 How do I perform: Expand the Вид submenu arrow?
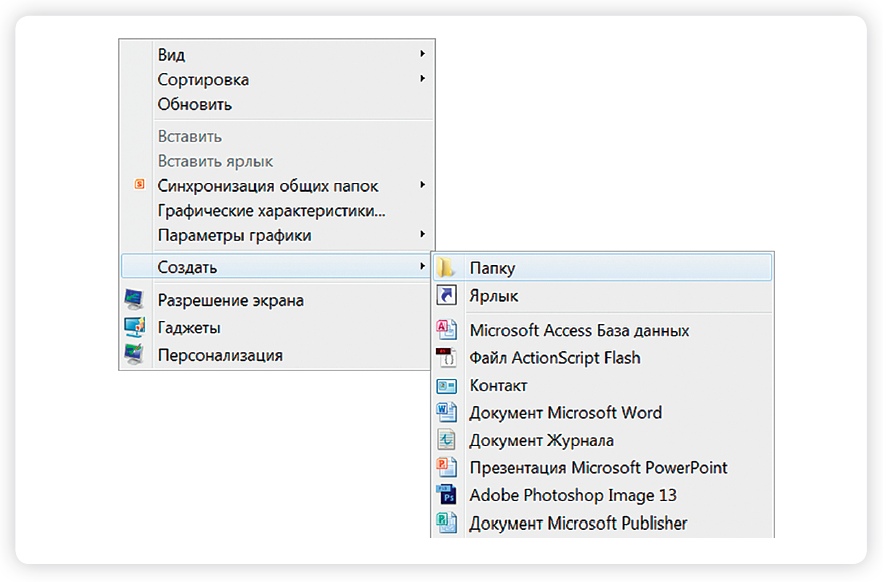[422, 54]
